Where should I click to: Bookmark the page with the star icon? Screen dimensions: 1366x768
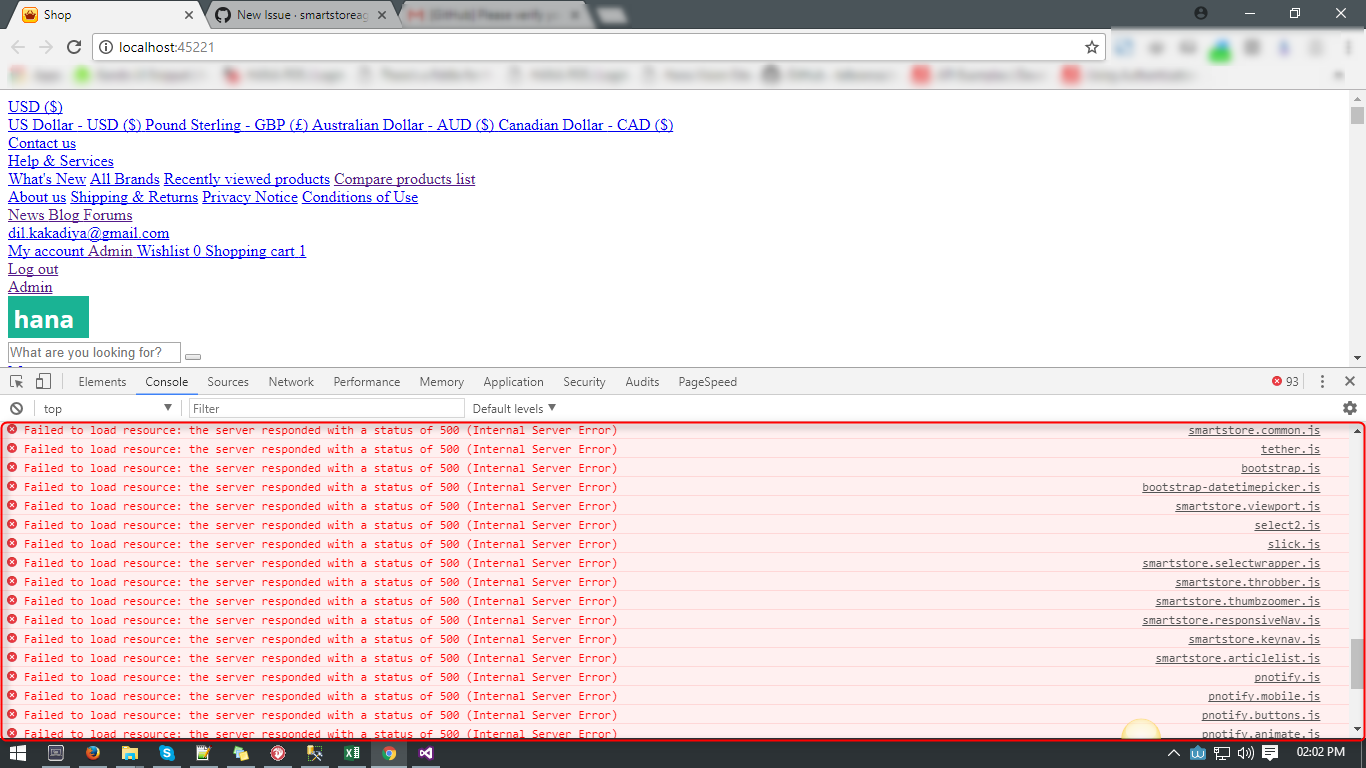click(1092, 46)
